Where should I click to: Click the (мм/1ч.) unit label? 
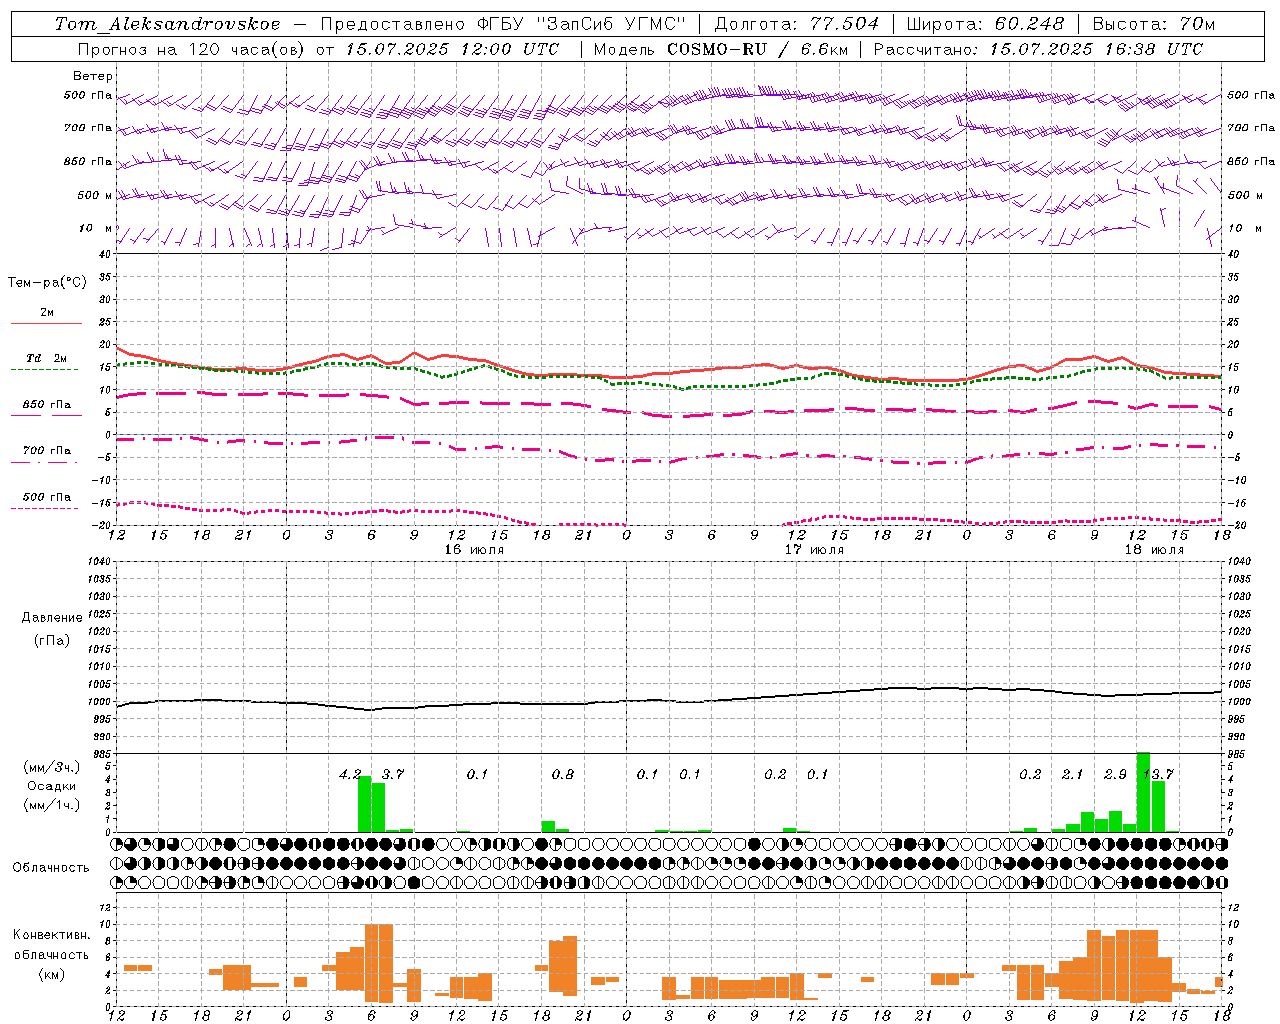click(51, 805)
